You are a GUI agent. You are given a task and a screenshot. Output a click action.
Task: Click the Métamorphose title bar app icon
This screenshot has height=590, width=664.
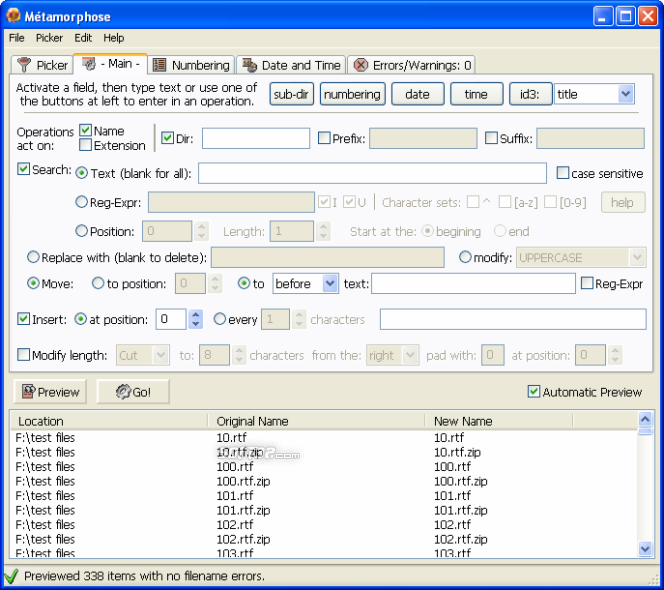pyautogui.click(x=13, y=15)
